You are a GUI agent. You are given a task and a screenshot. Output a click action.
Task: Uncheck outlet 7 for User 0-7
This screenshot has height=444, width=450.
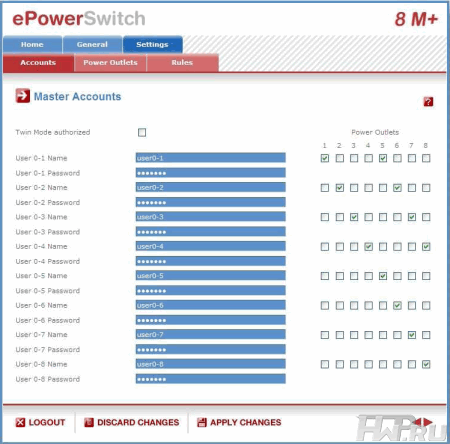click(412, 335)
